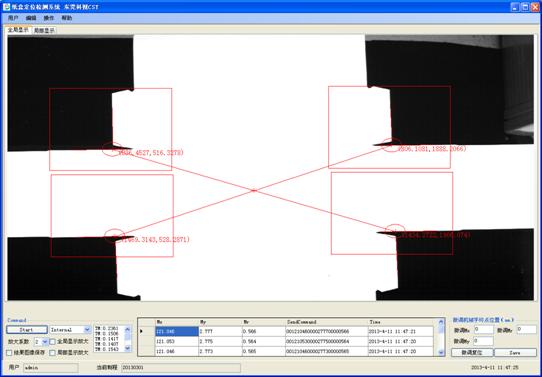Viewport: 542px width, 377px height.
Task: Click the Save button
Action: point(515,352)
